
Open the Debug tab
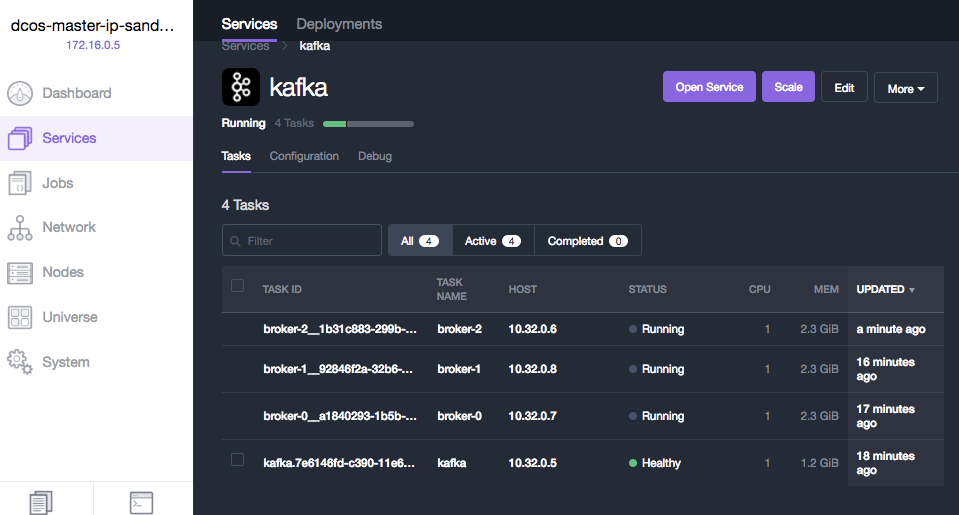[x=375, y=156]
